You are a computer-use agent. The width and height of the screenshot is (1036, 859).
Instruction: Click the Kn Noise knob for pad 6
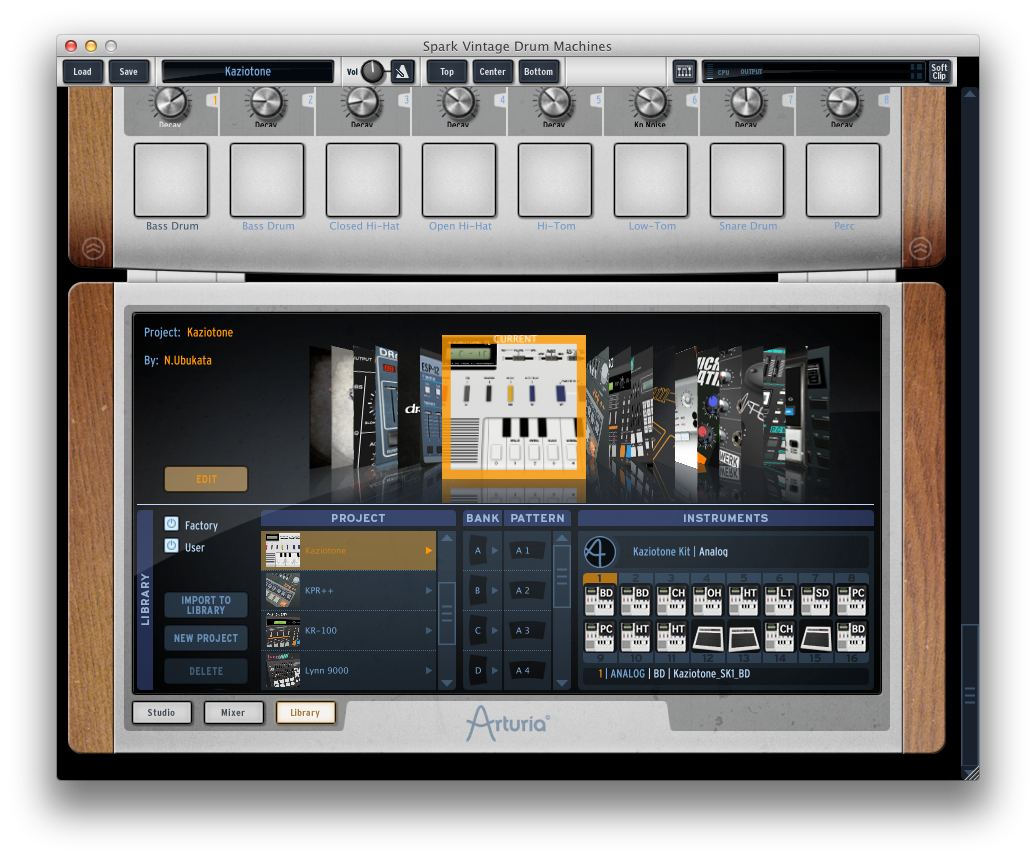pyautogui.click(x=650, y=103)
